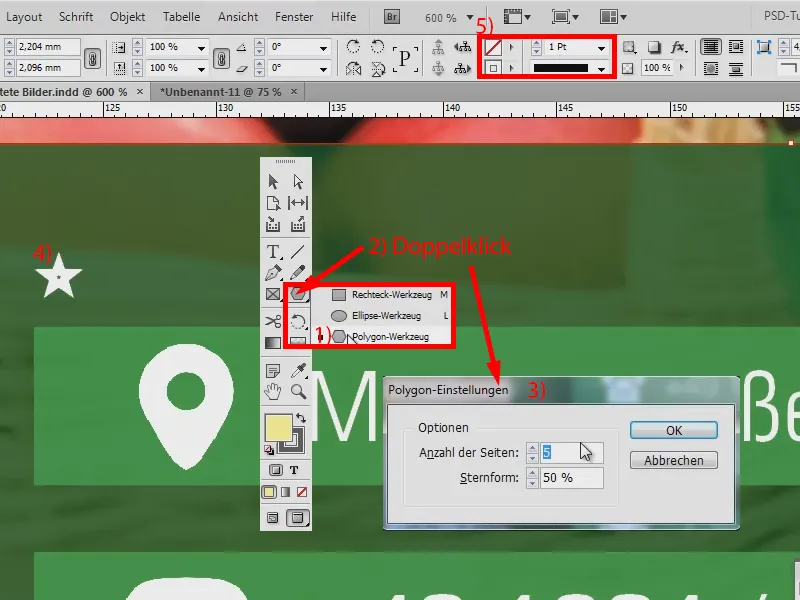
Task: Select the Page tool
Action: 273,203
